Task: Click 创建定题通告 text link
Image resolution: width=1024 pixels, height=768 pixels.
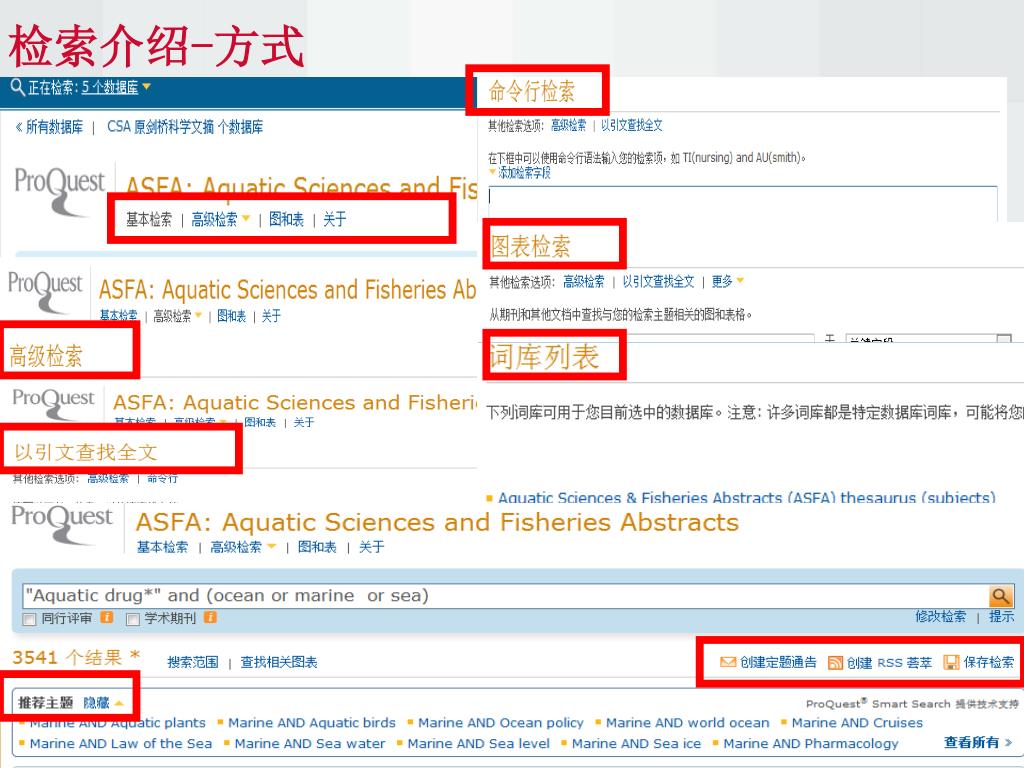Action: [778, 662]
